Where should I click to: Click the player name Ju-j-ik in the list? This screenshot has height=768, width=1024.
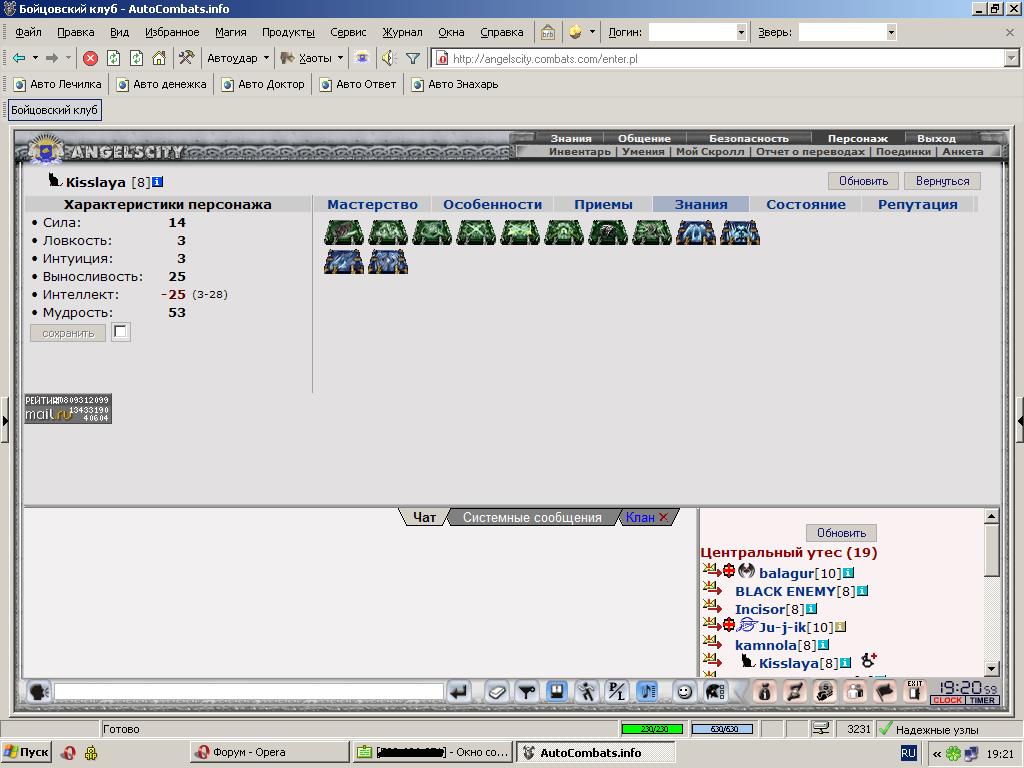click(x=782, y=627)
